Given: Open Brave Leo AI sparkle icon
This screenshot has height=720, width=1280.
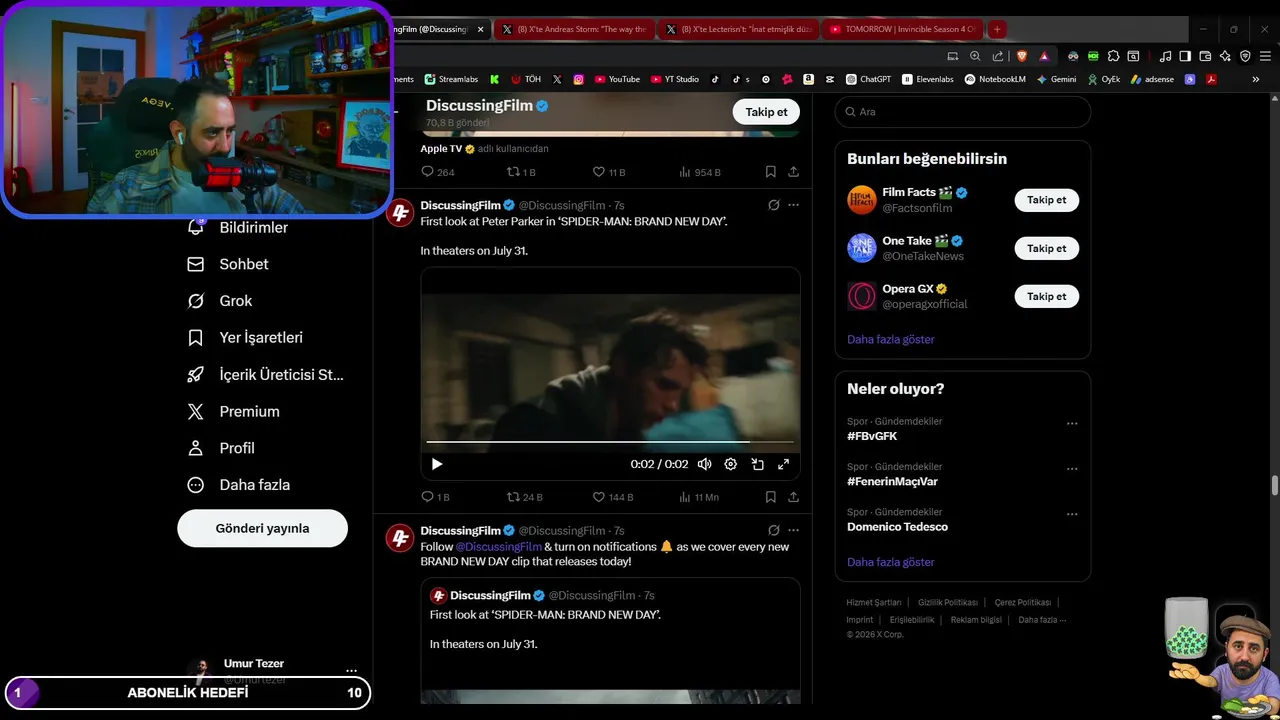Looking at the screenshot, I should [x=1225, y=56].
